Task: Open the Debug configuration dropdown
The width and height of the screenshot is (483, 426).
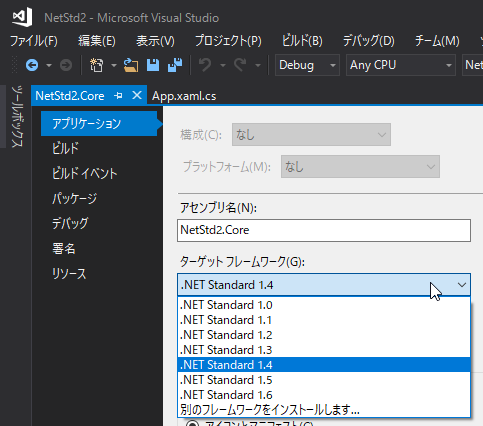Action: coord(307,65)
